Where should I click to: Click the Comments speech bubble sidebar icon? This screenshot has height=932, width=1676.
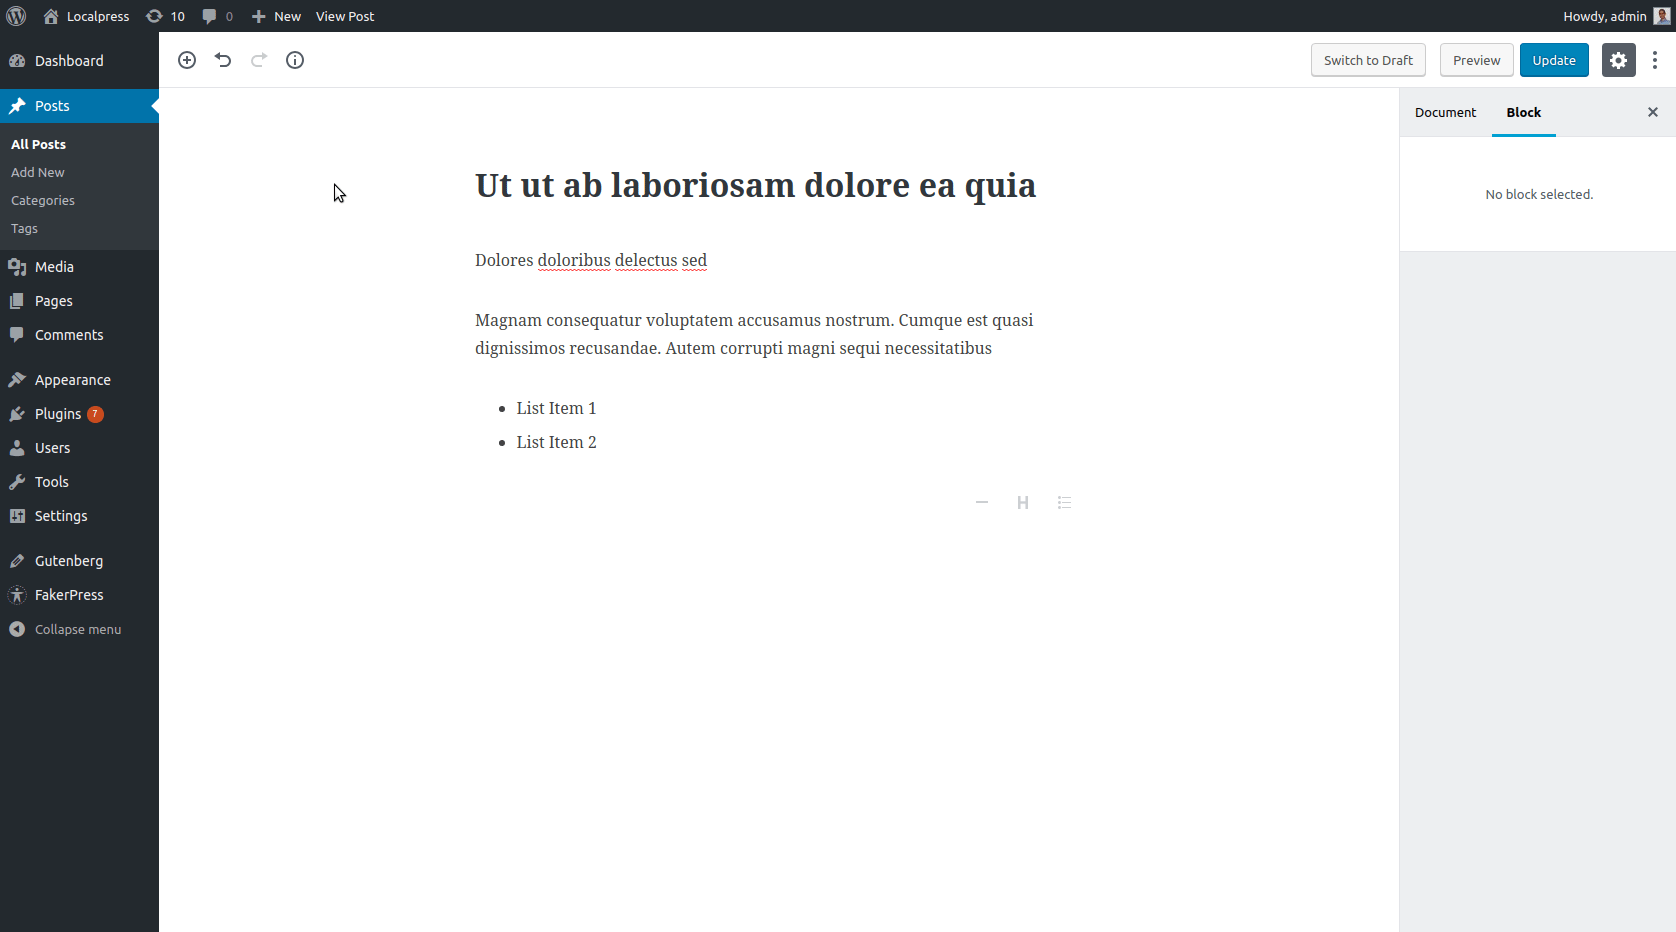pos(17,335)
